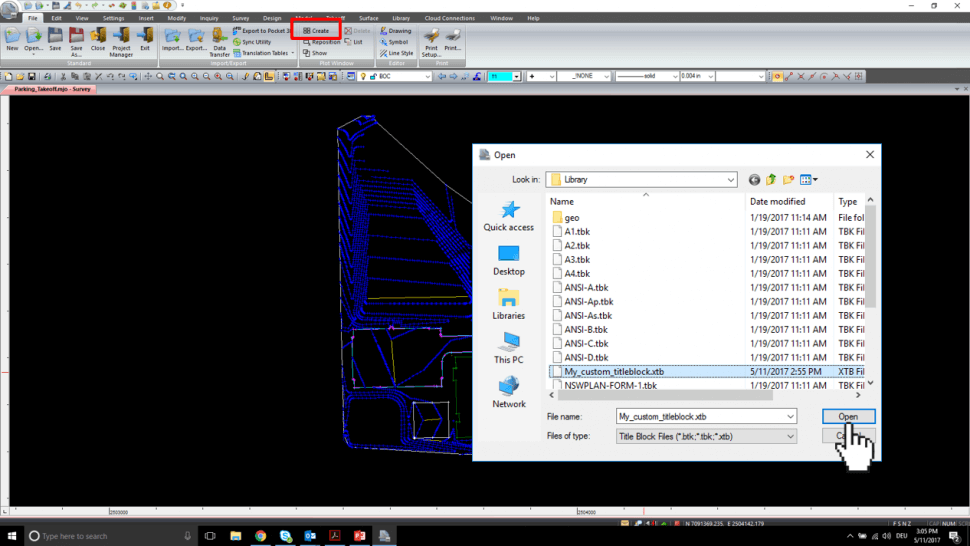Click the pan arrows toolbar icon

(148, 77)
